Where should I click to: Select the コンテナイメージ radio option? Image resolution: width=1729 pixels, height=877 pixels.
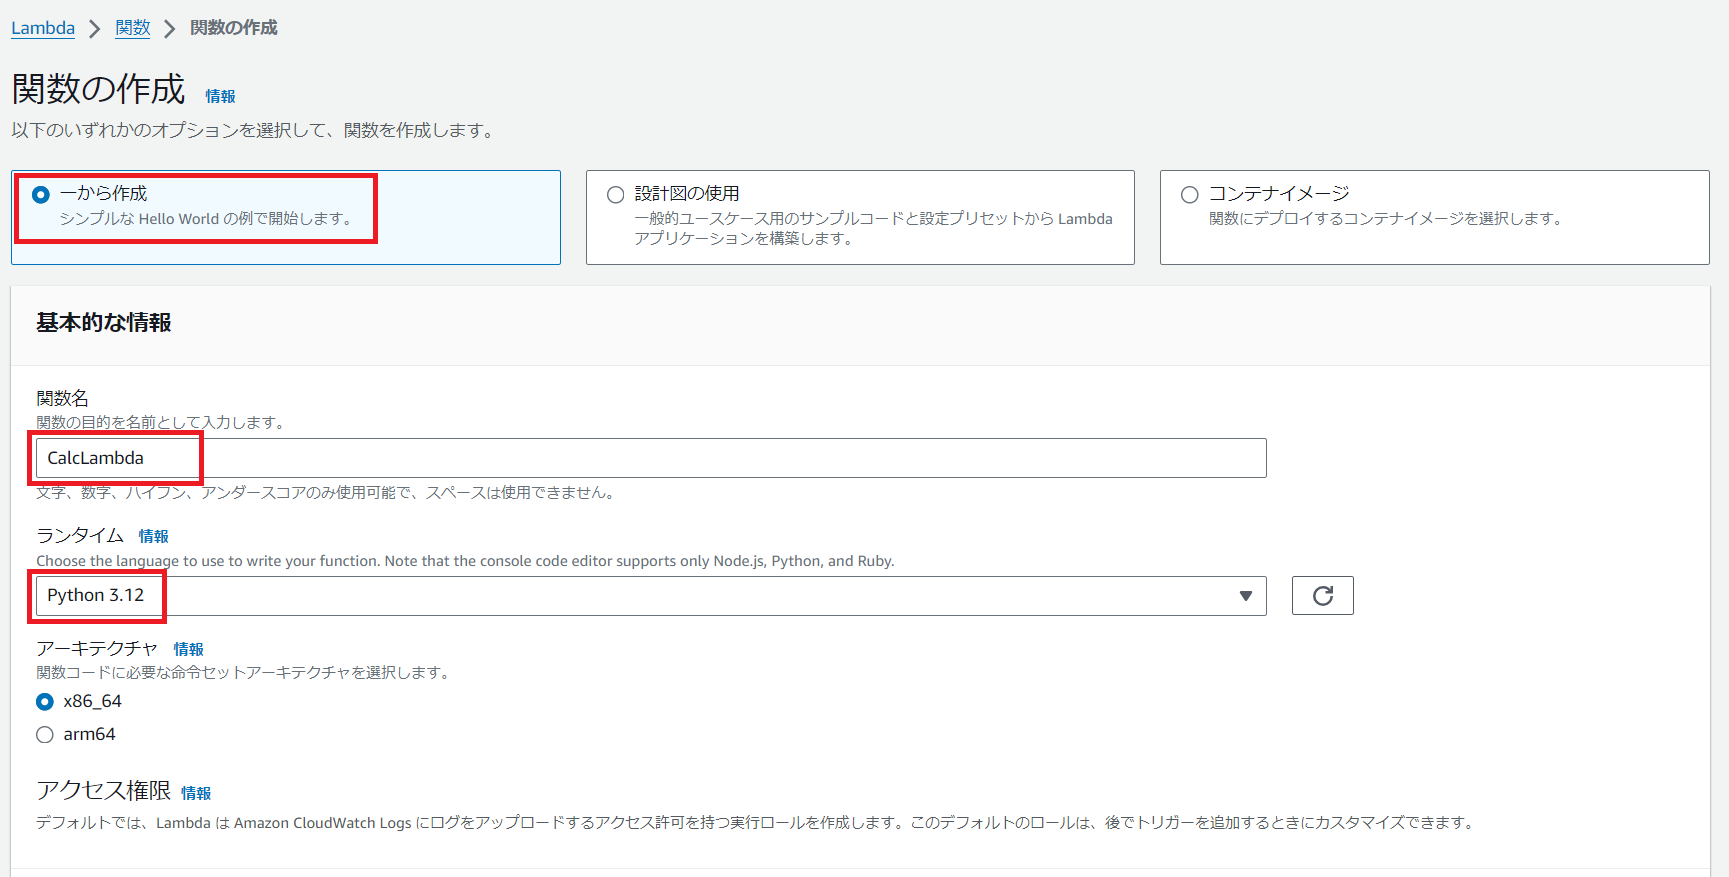(x=1190, y=195)
